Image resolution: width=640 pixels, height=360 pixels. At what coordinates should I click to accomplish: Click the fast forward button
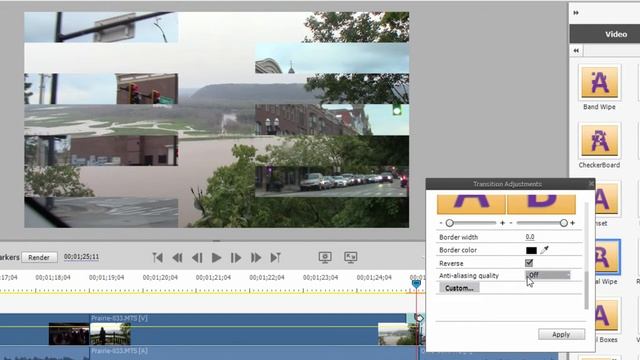256,258
